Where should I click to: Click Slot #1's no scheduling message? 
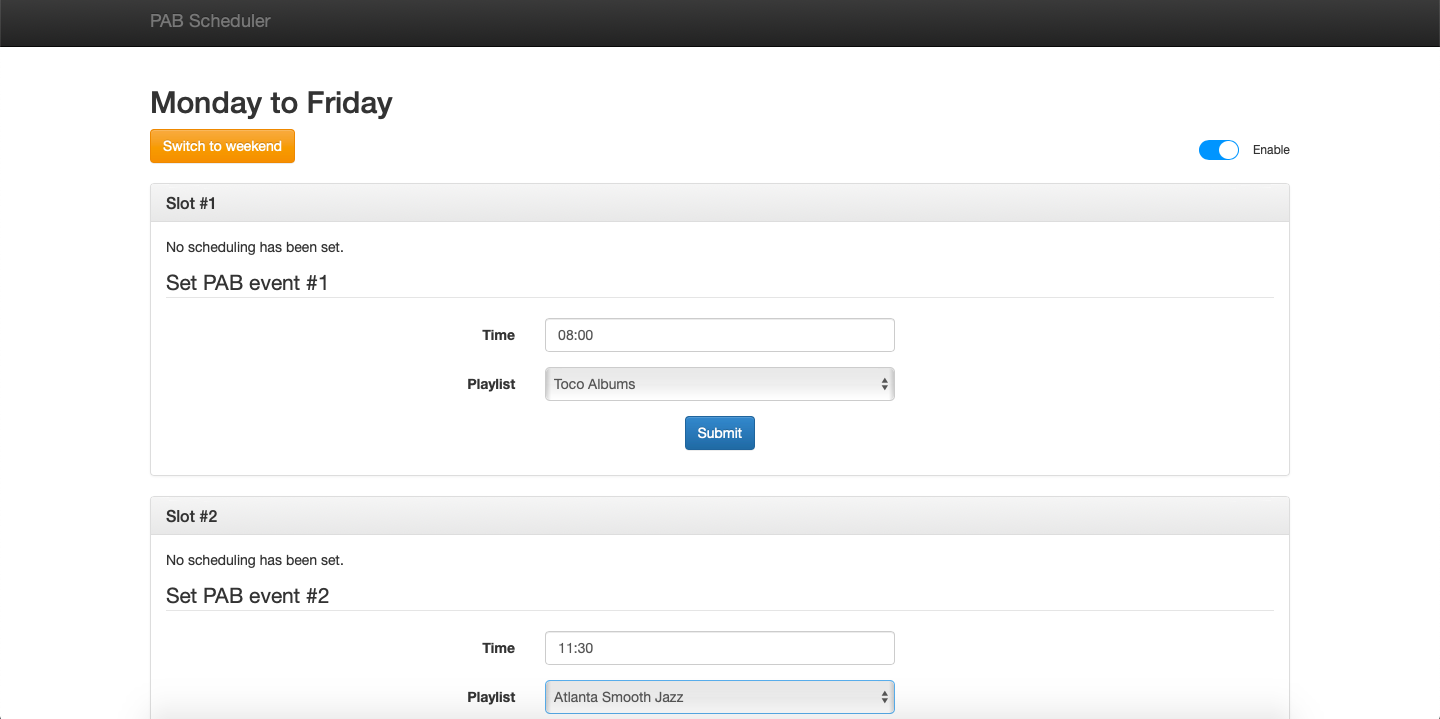254,247
